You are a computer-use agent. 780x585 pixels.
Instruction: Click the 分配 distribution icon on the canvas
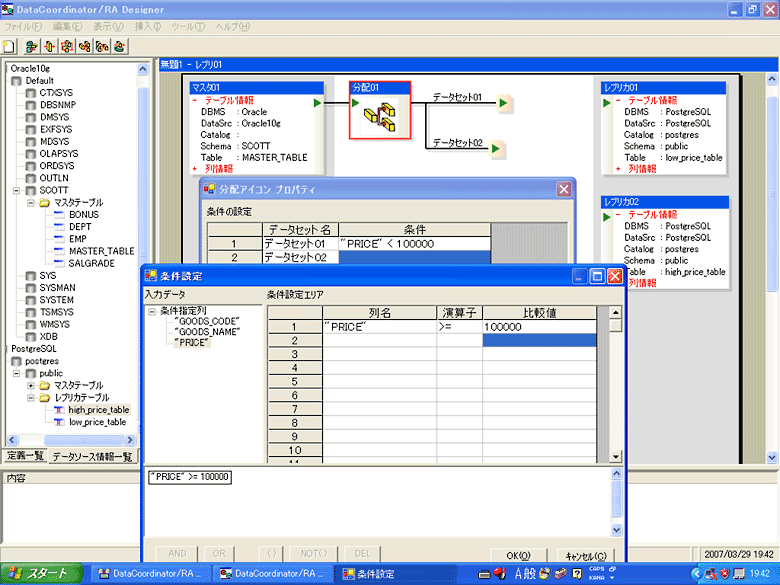click(x=379, y=117)
